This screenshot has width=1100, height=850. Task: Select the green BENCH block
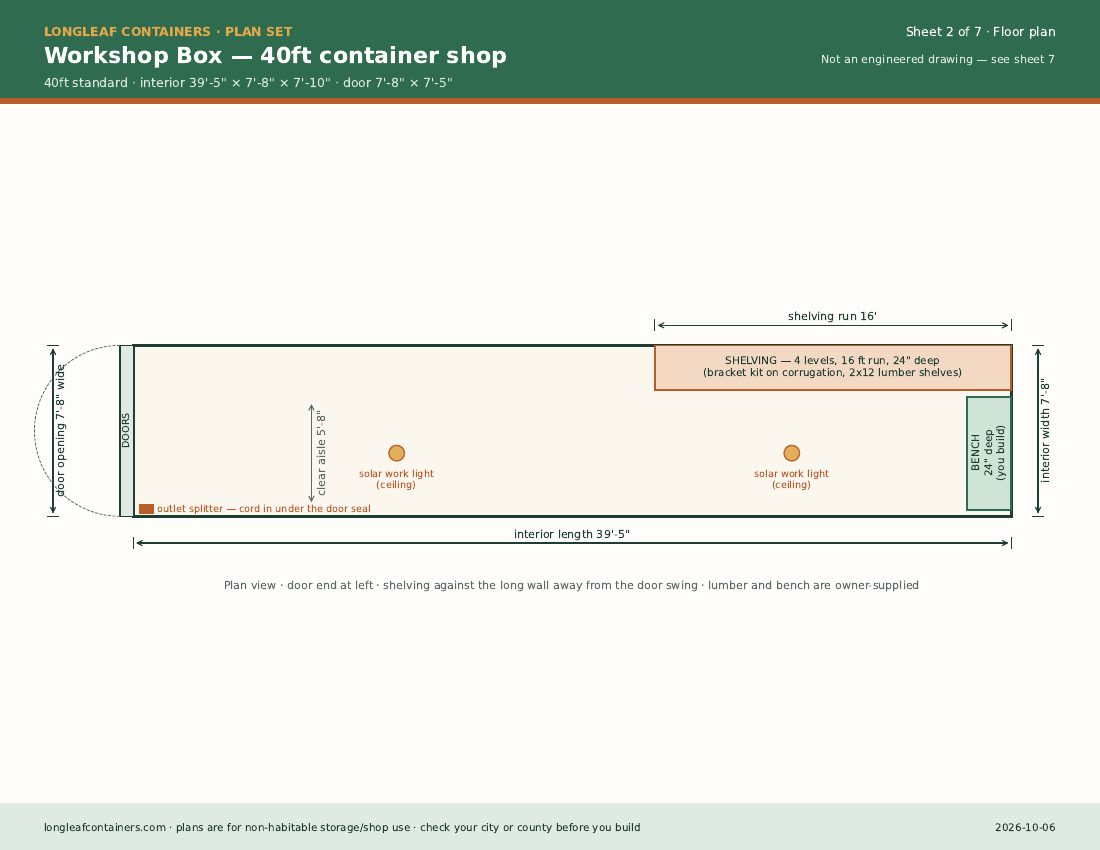pos(988,453)
